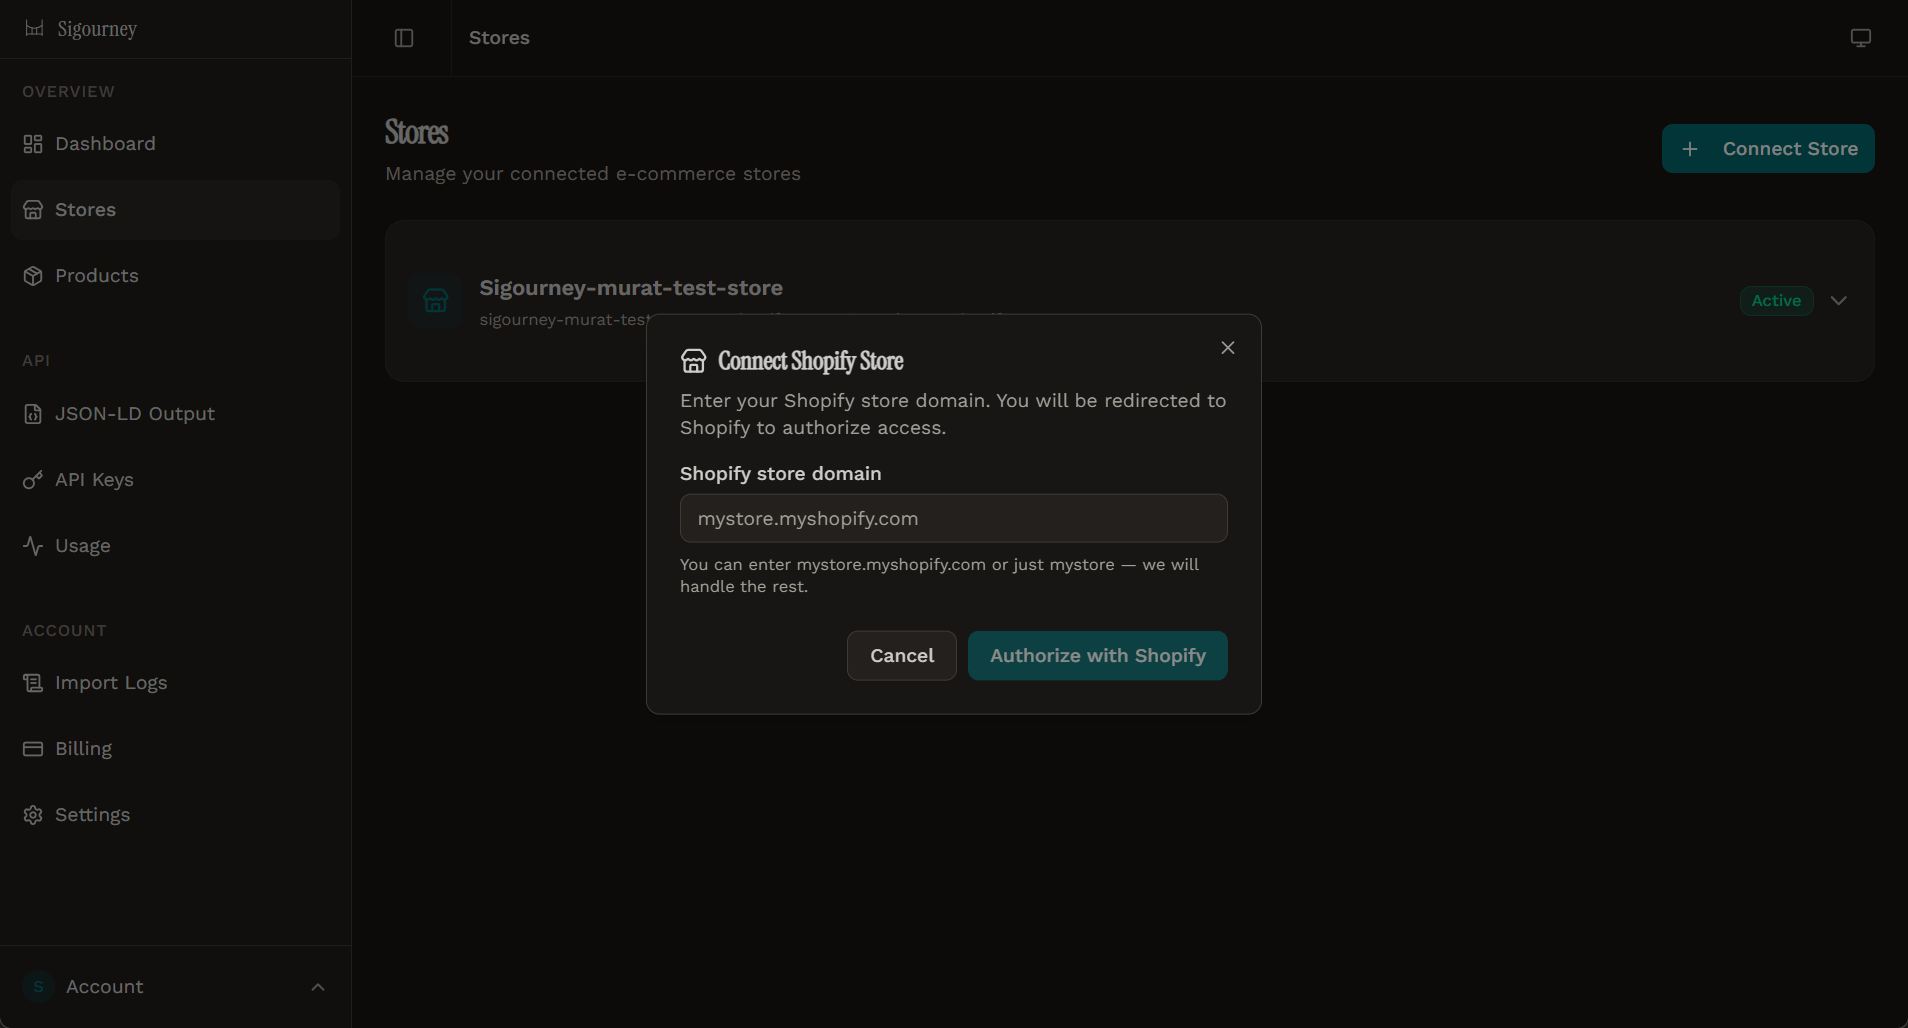Viewport: 1908px width, 1028px height.
Task: Click the monitor theme icon in header
Action: click(1860, 38)
